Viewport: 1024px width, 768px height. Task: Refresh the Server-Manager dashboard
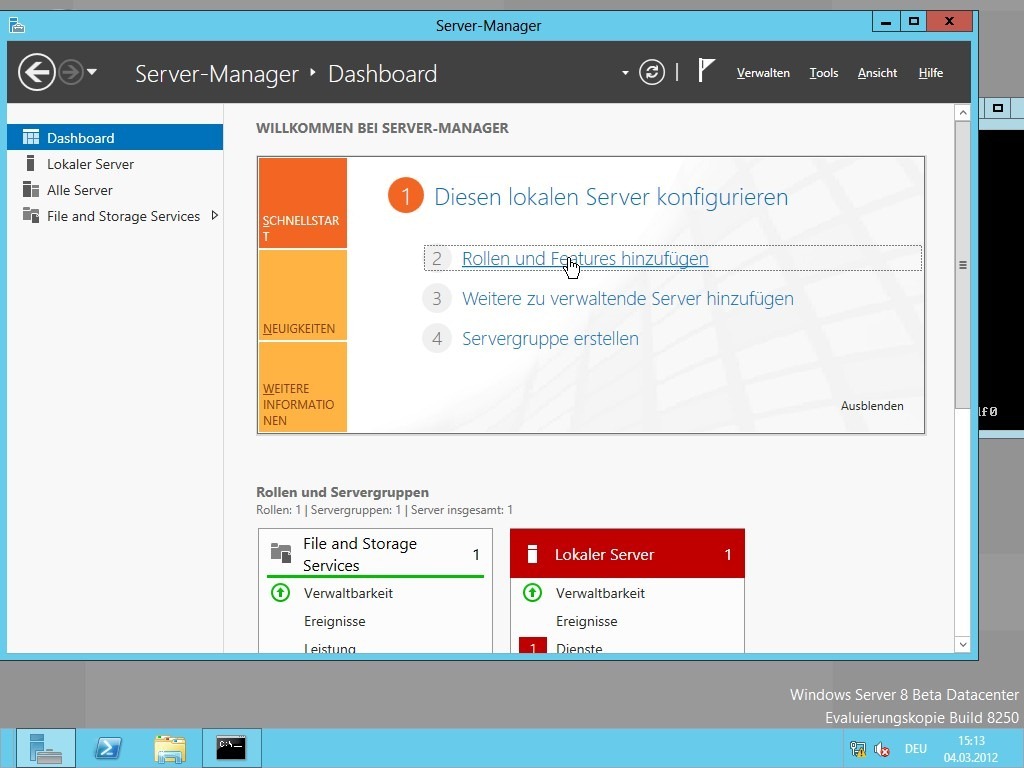652,72
